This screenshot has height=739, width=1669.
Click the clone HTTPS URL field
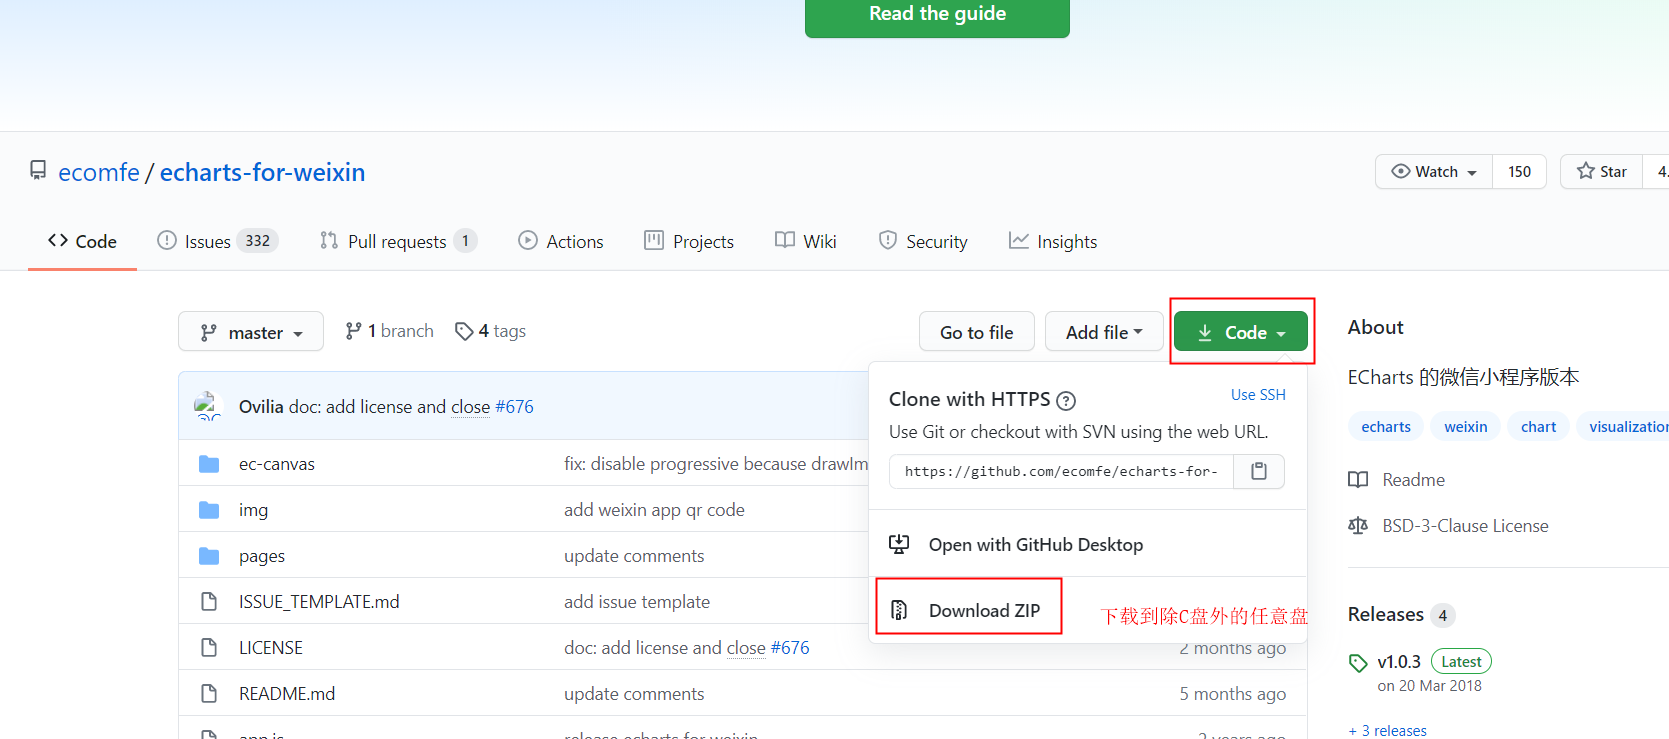pyautogui.click(x=1061, y=471)
